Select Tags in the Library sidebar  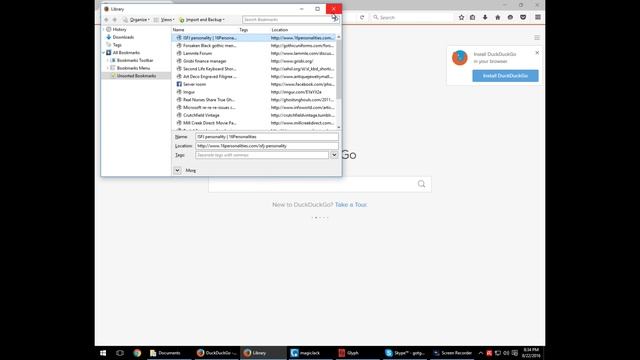tap(117, 45)
